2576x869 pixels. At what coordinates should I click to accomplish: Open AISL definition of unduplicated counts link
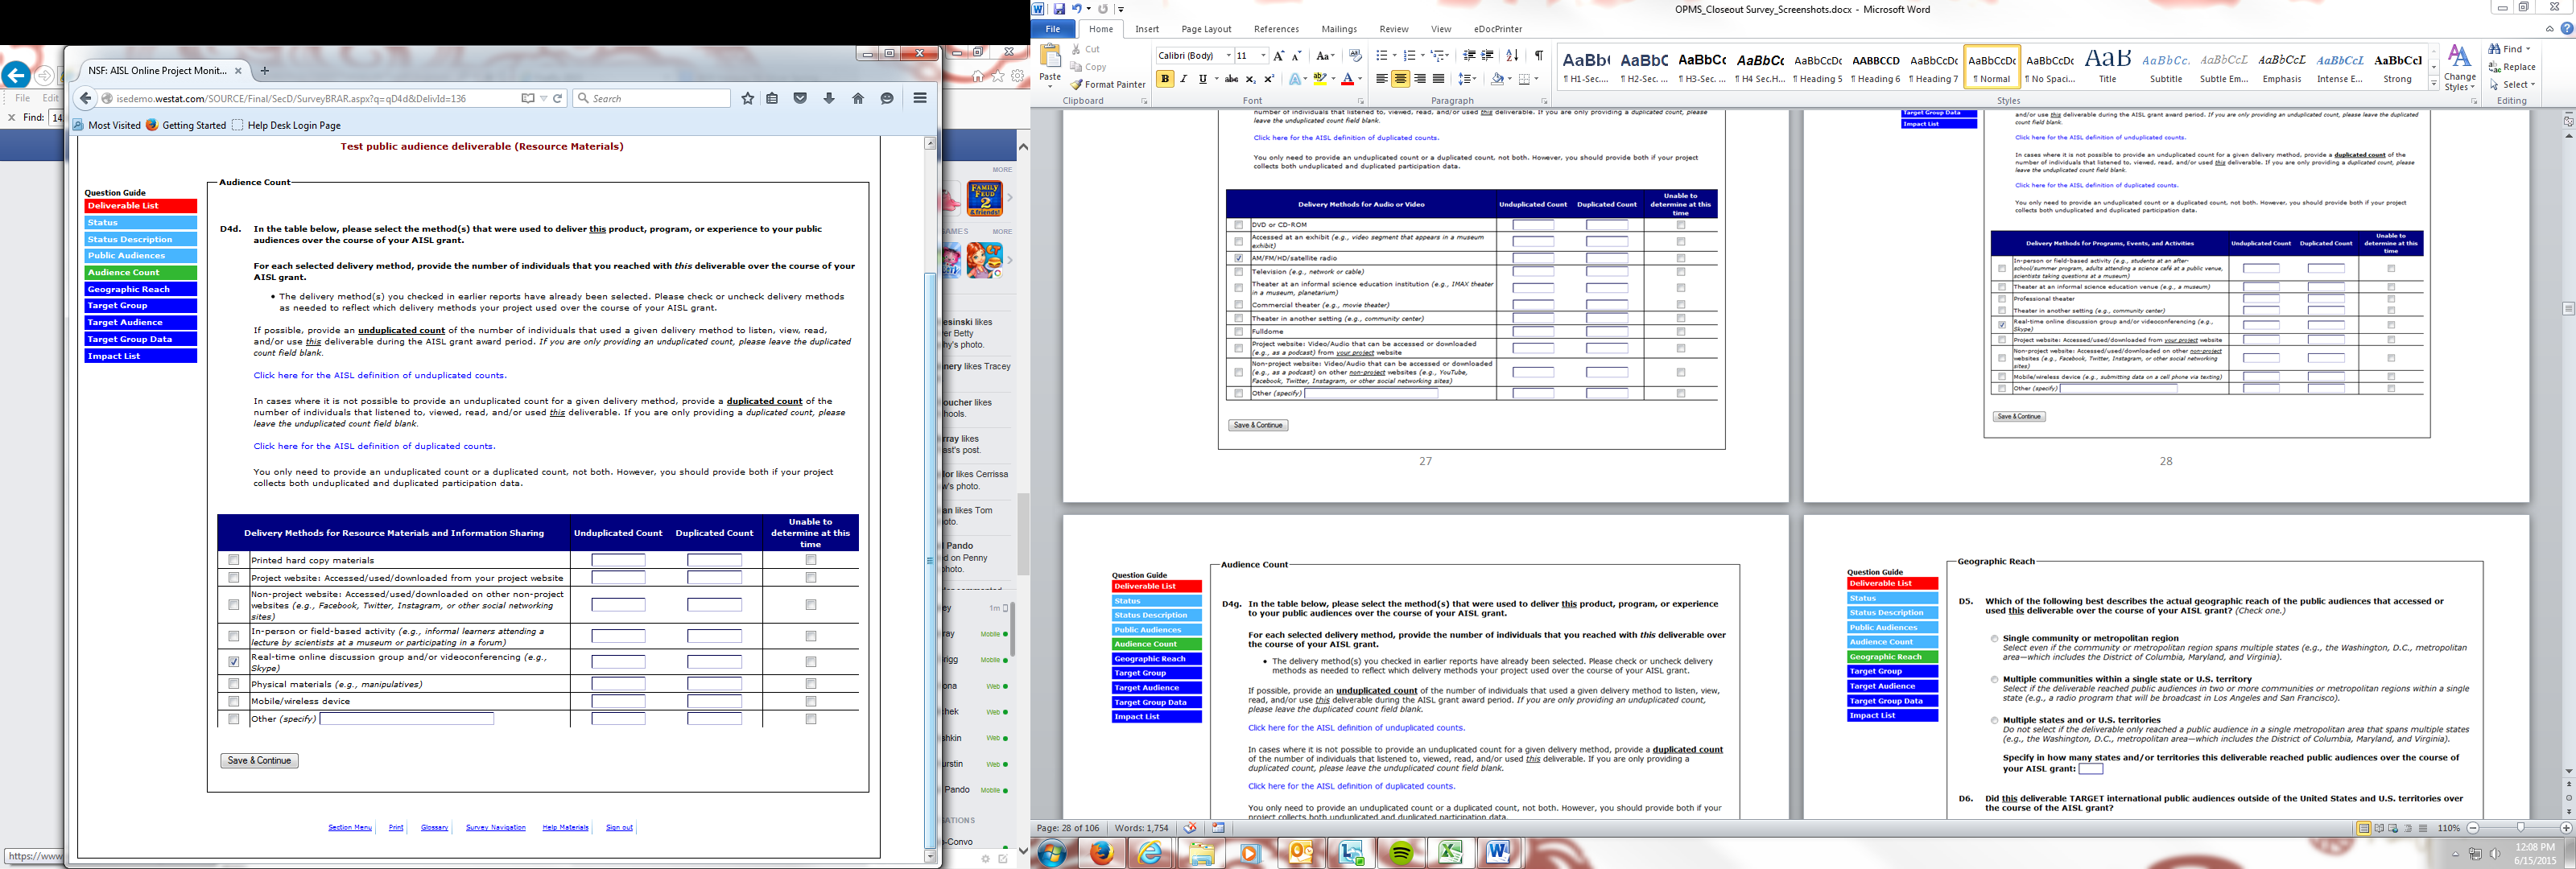coord(379,375)
